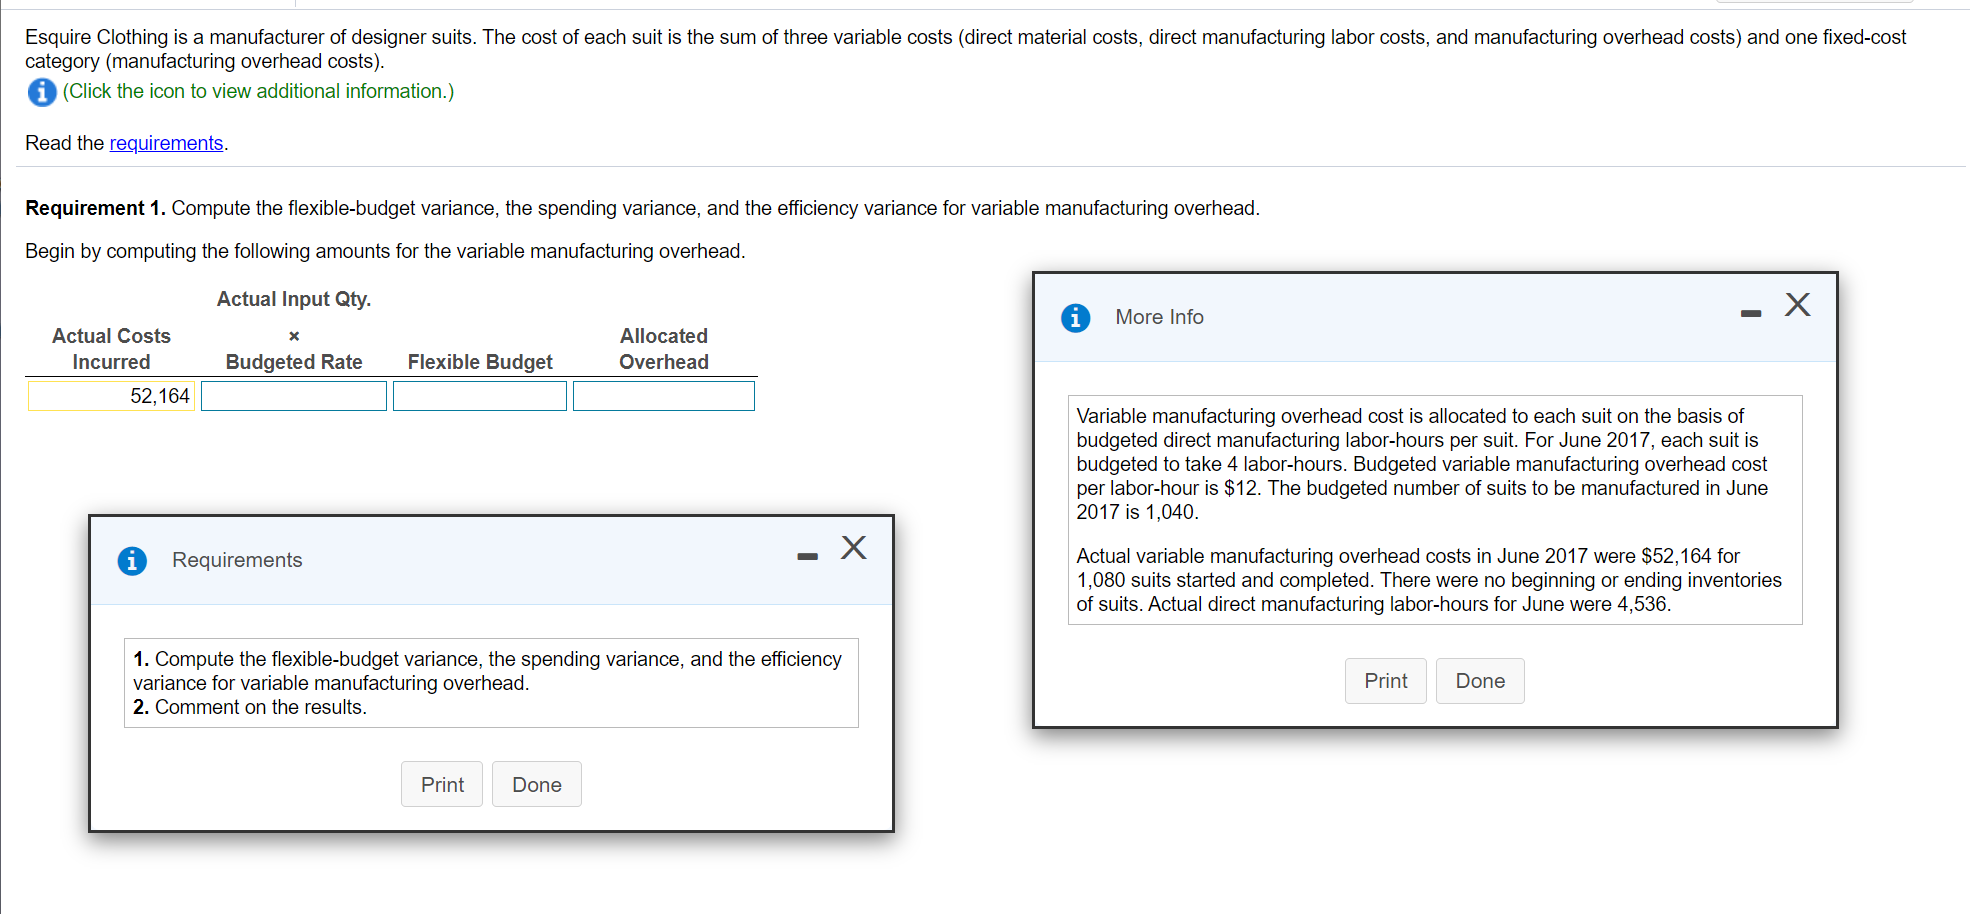Click the Flexible Budget input box
Viewport: 1970px width, 914px height.
(x=480, y=396)
